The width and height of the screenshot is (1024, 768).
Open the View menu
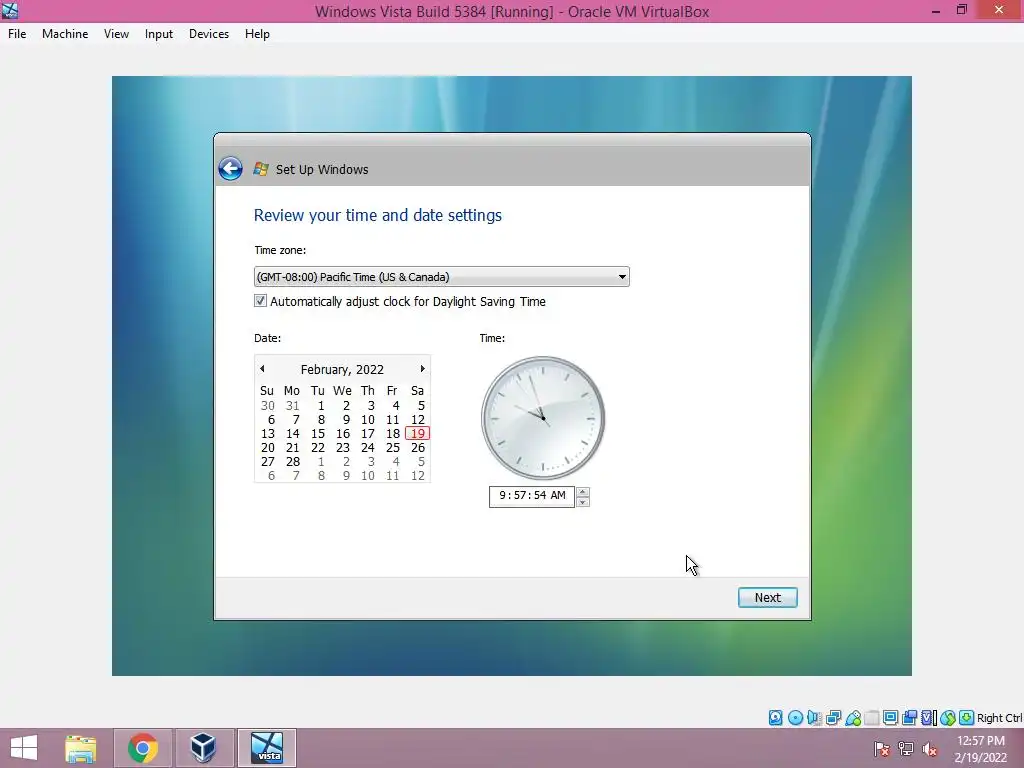pos(116,34)
